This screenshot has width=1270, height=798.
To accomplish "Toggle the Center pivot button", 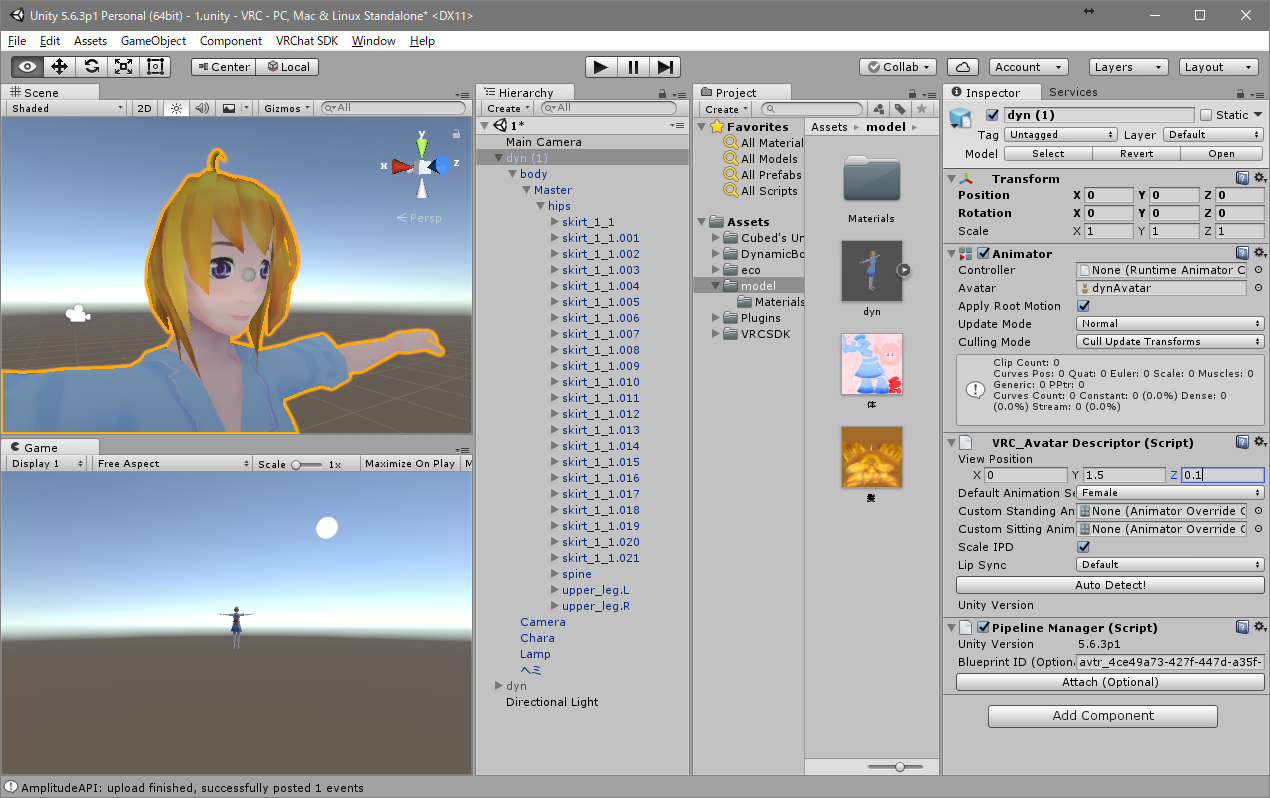I will (224, 67).
